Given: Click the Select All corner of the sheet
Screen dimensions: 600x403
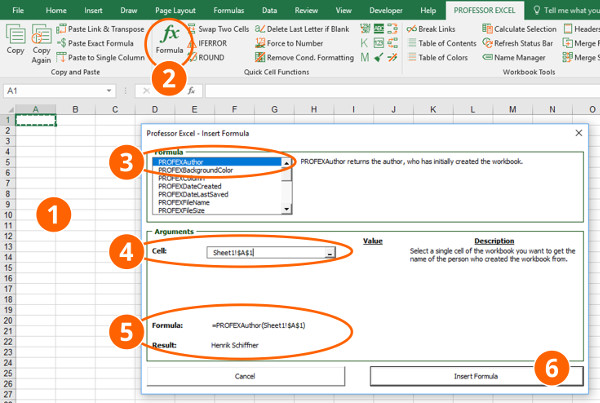Looking at the screenshot, I should (8, 109).
